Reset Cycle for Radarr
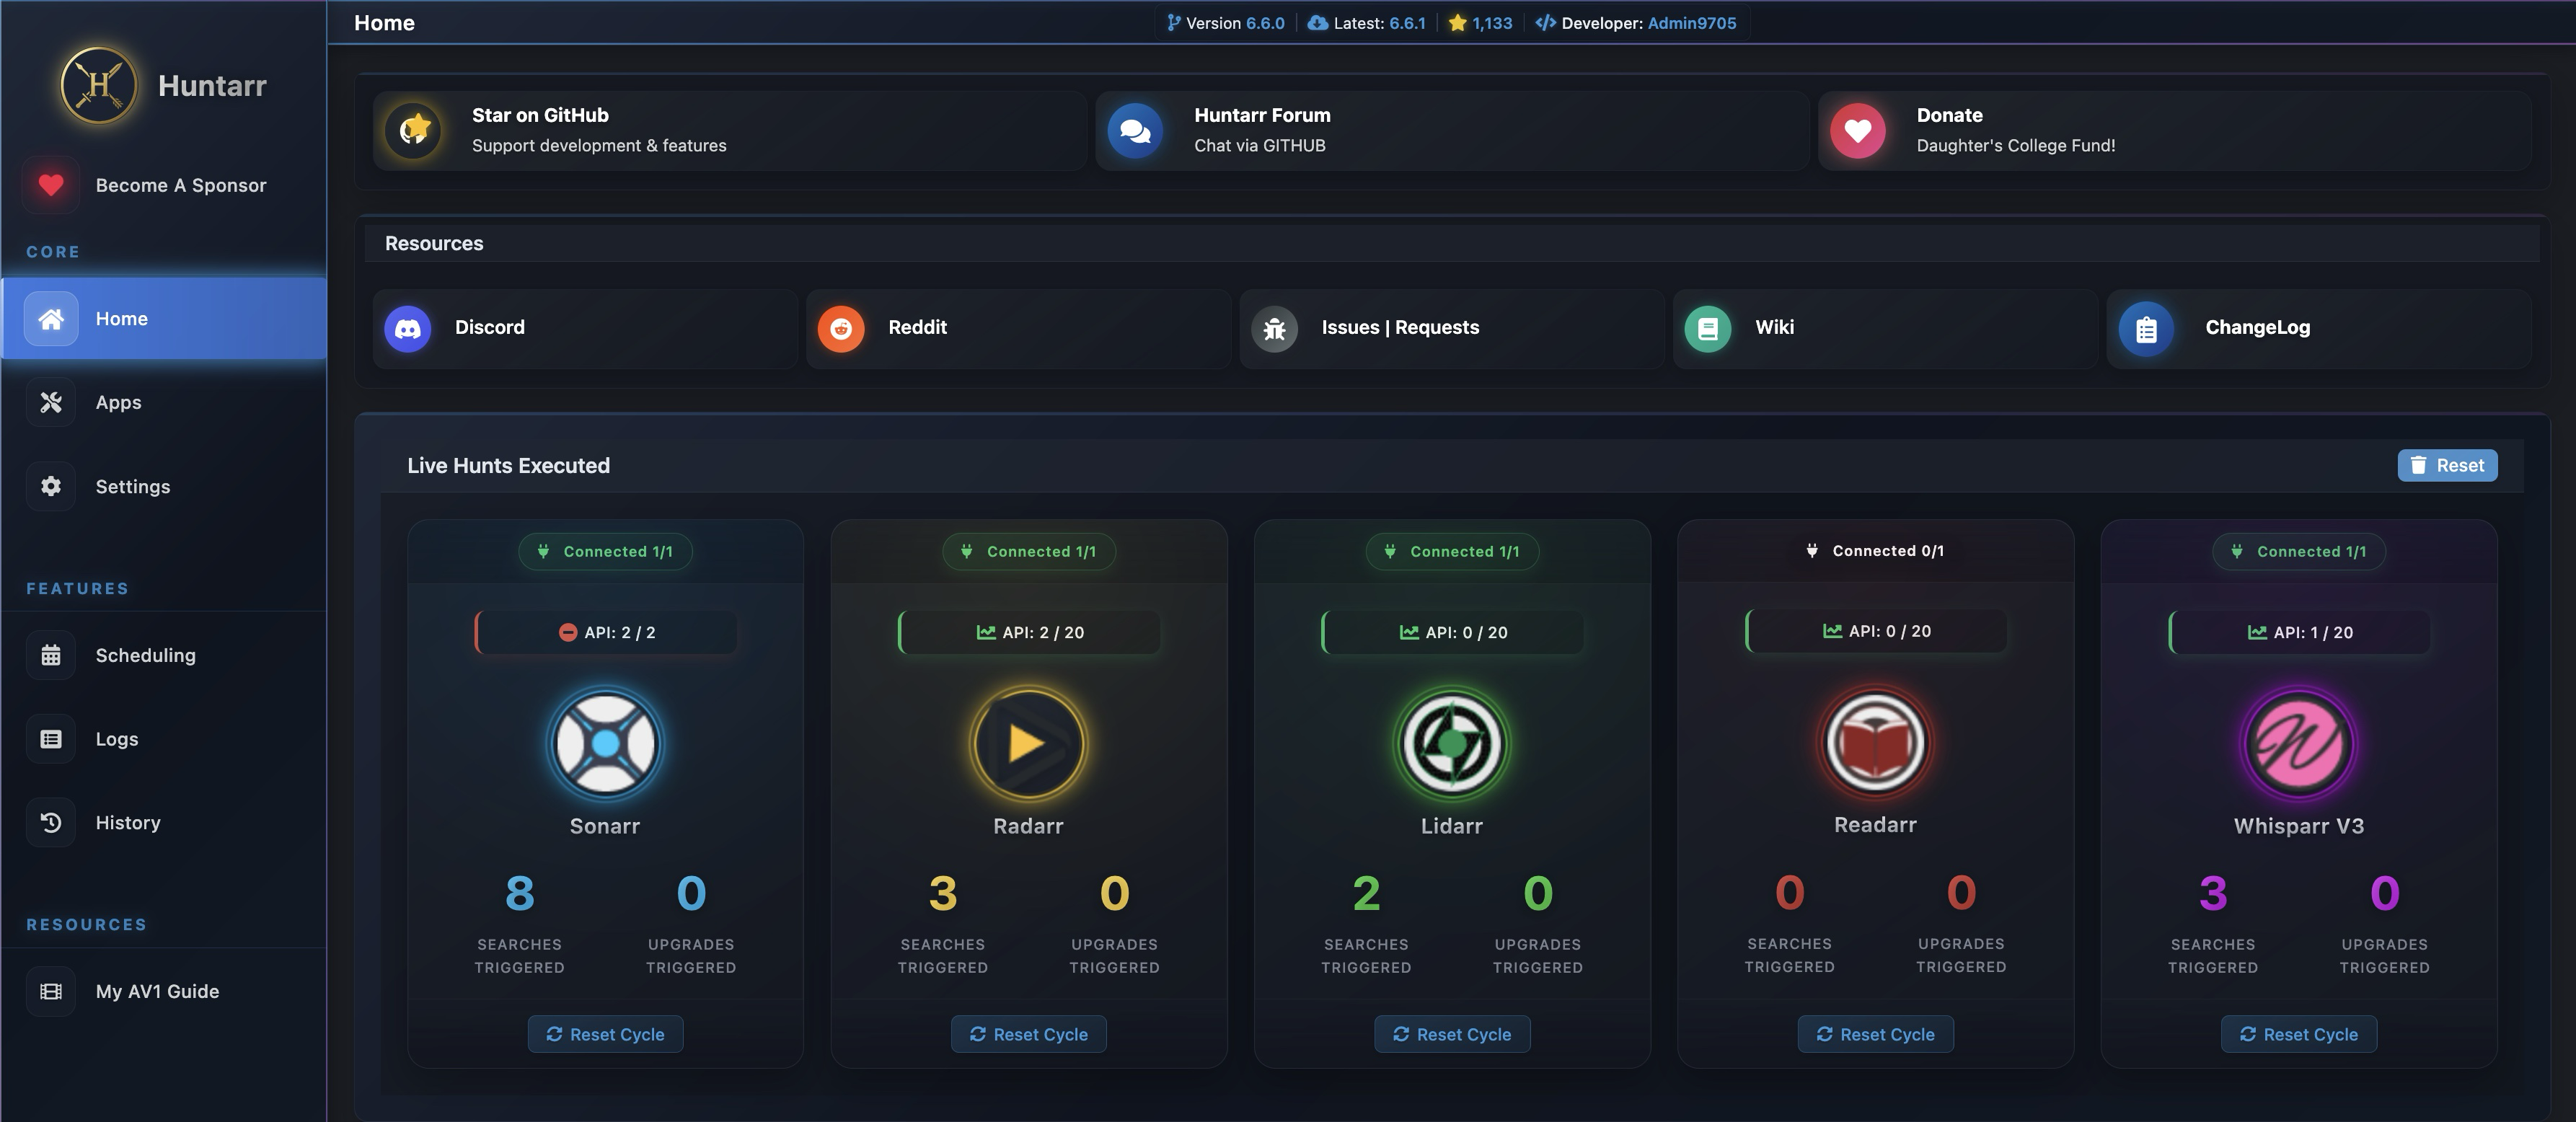Viewport: 2576px width, 1122px height. (x=1028, y=1034)
